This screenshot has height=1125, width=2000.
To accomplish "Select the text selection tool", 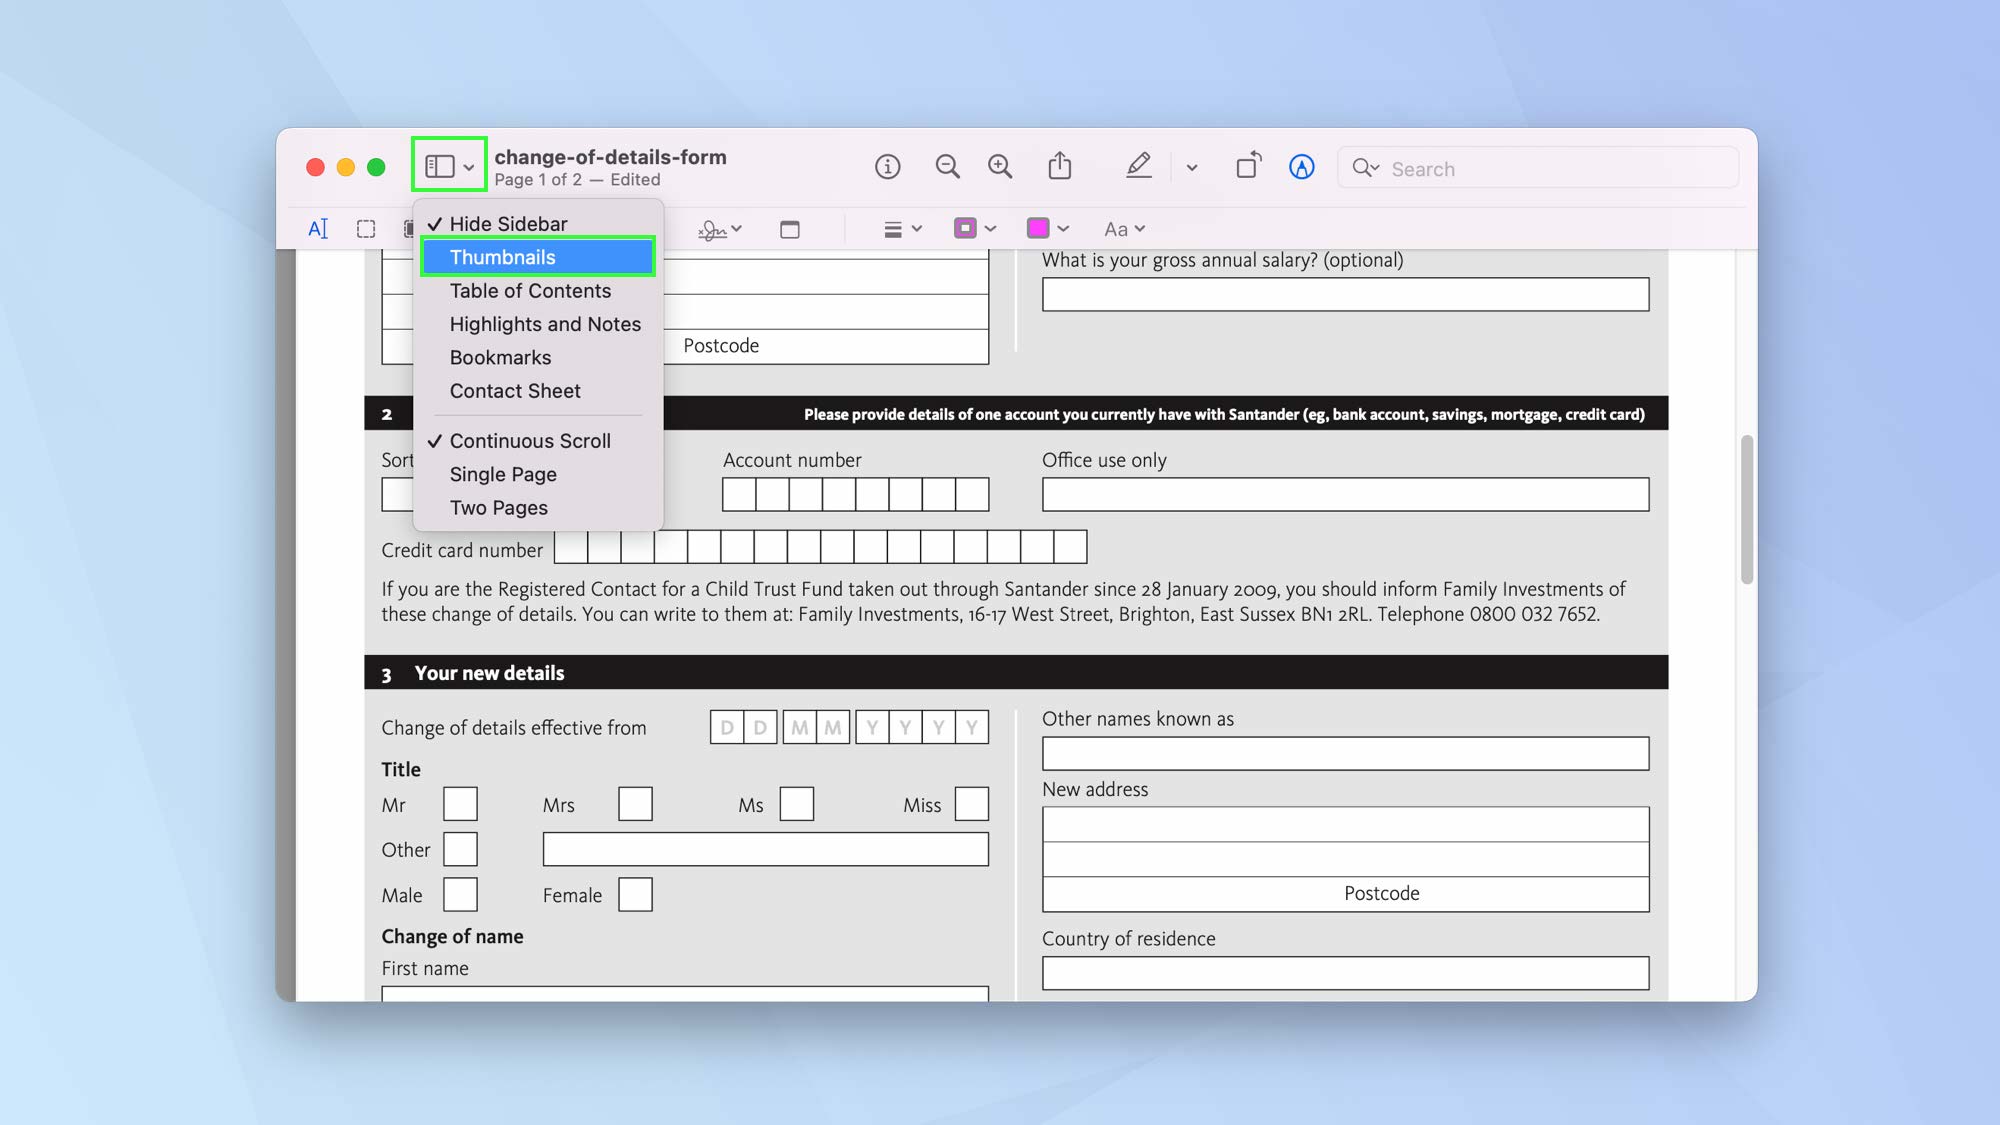I will 318,228.
